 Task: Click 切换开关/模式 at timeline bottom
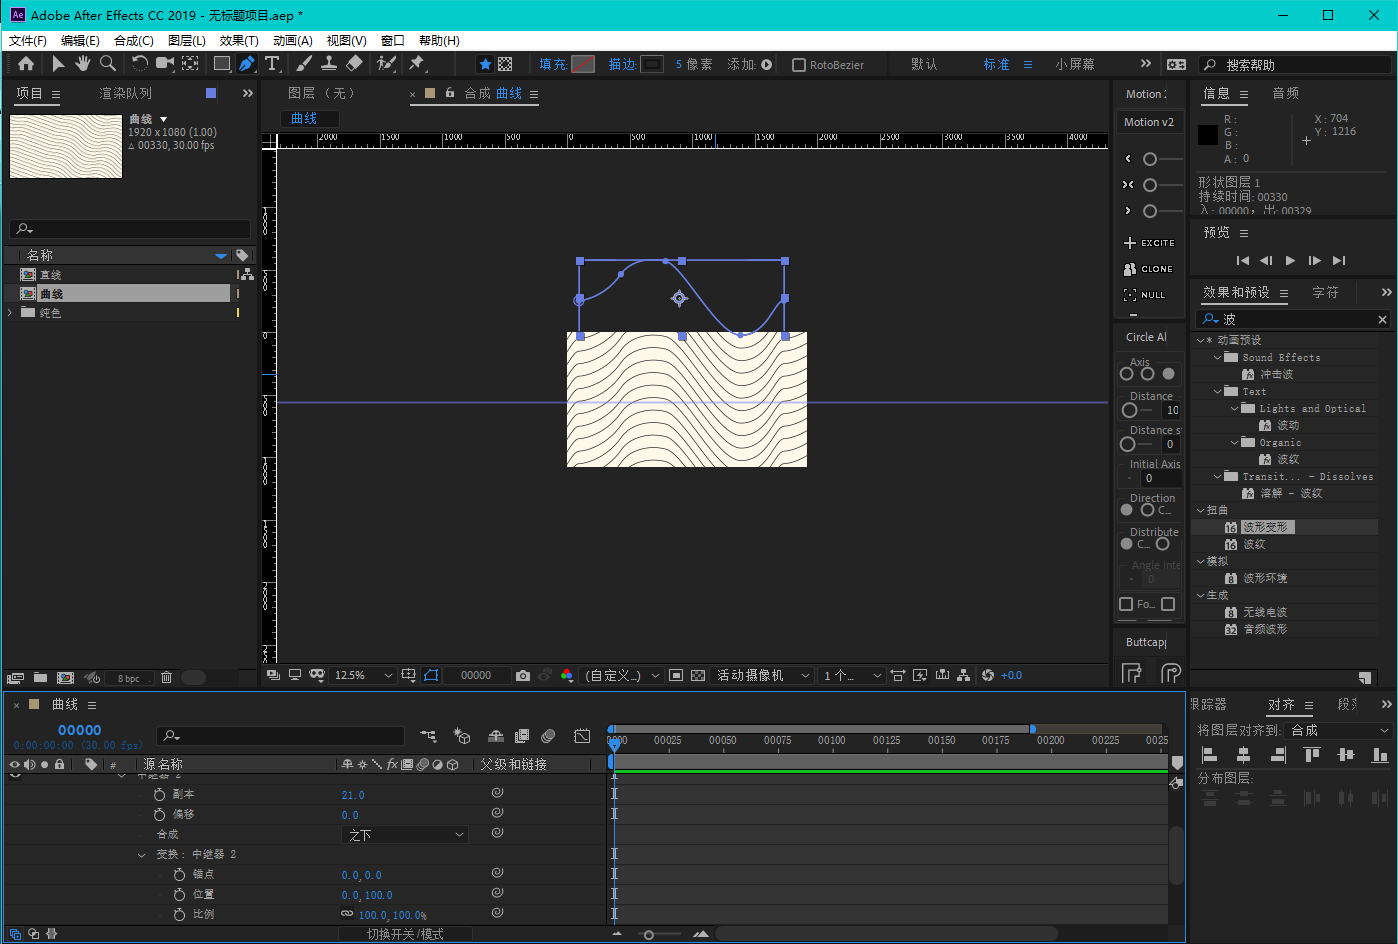point(405,934)
